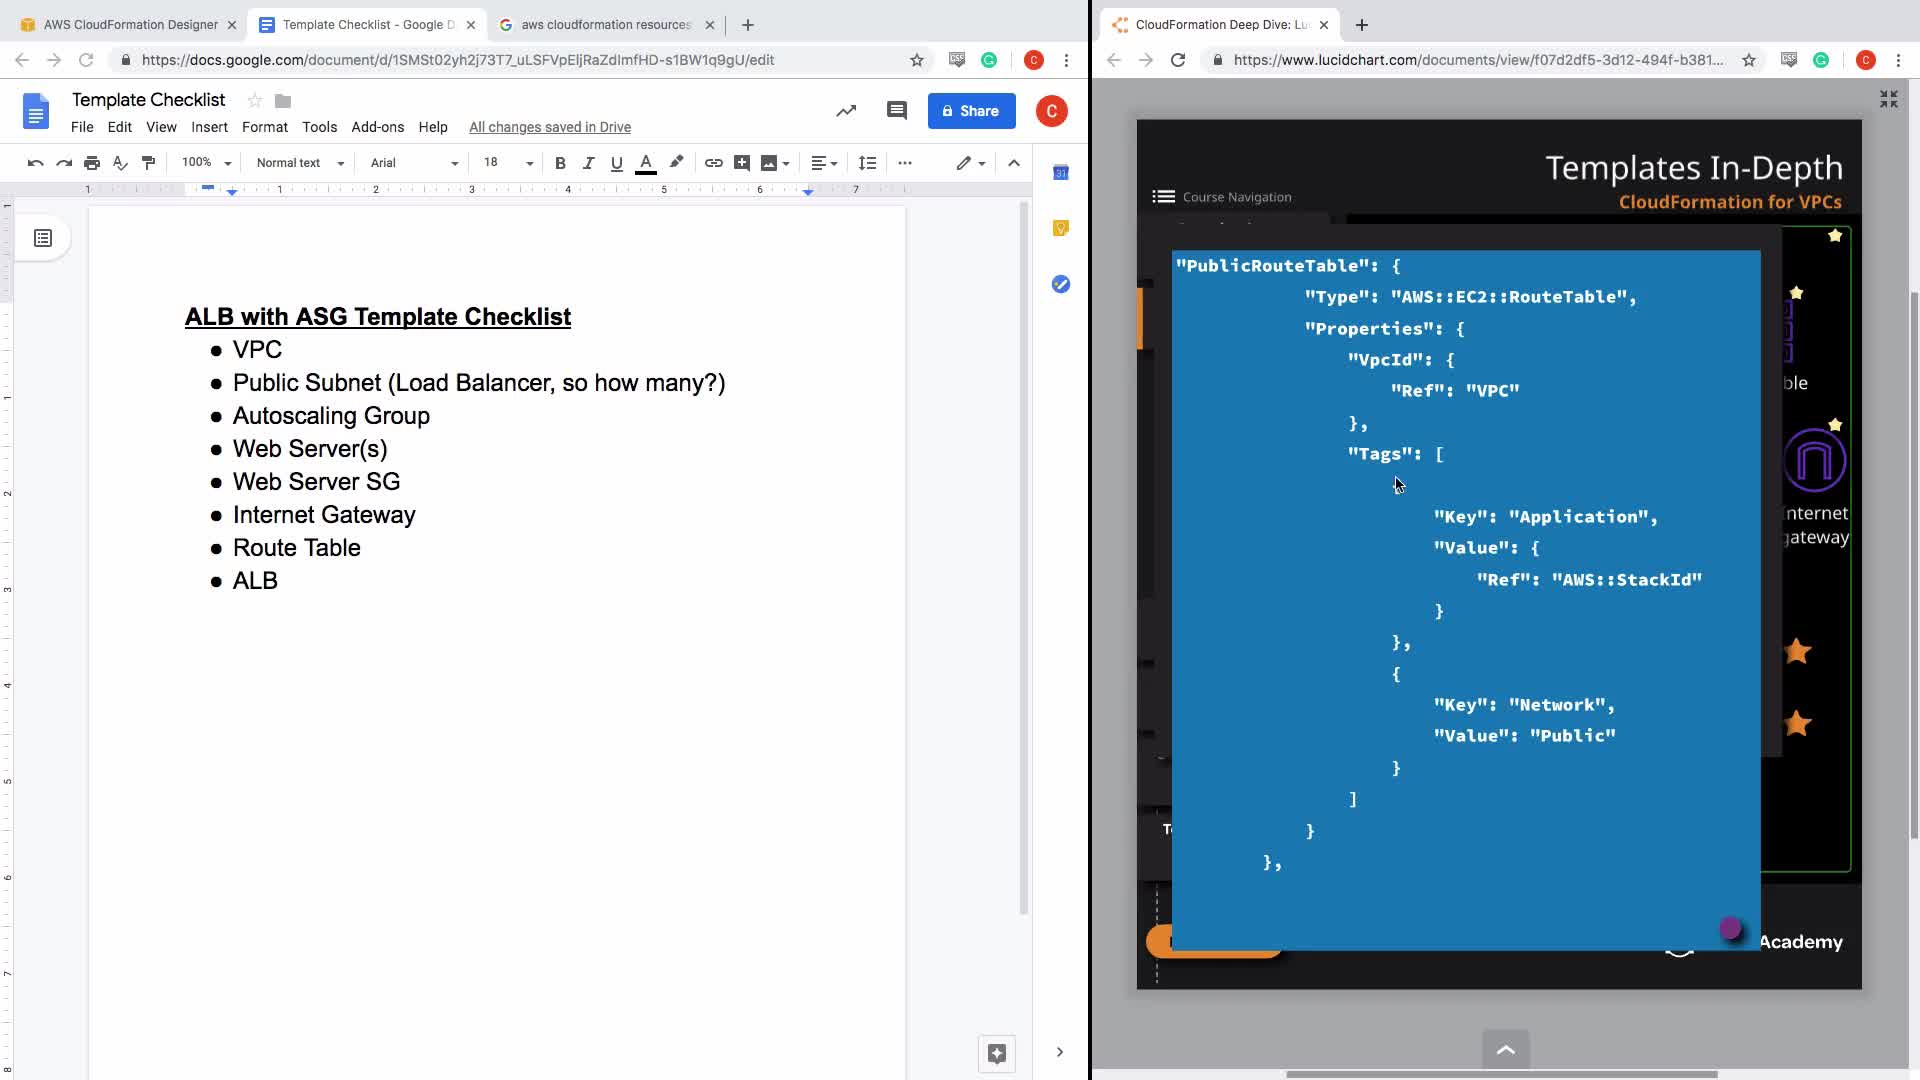1920x1080 pixels.
Task: Click the Print icon in Docs toolbar
Action: tap(92, 163)
